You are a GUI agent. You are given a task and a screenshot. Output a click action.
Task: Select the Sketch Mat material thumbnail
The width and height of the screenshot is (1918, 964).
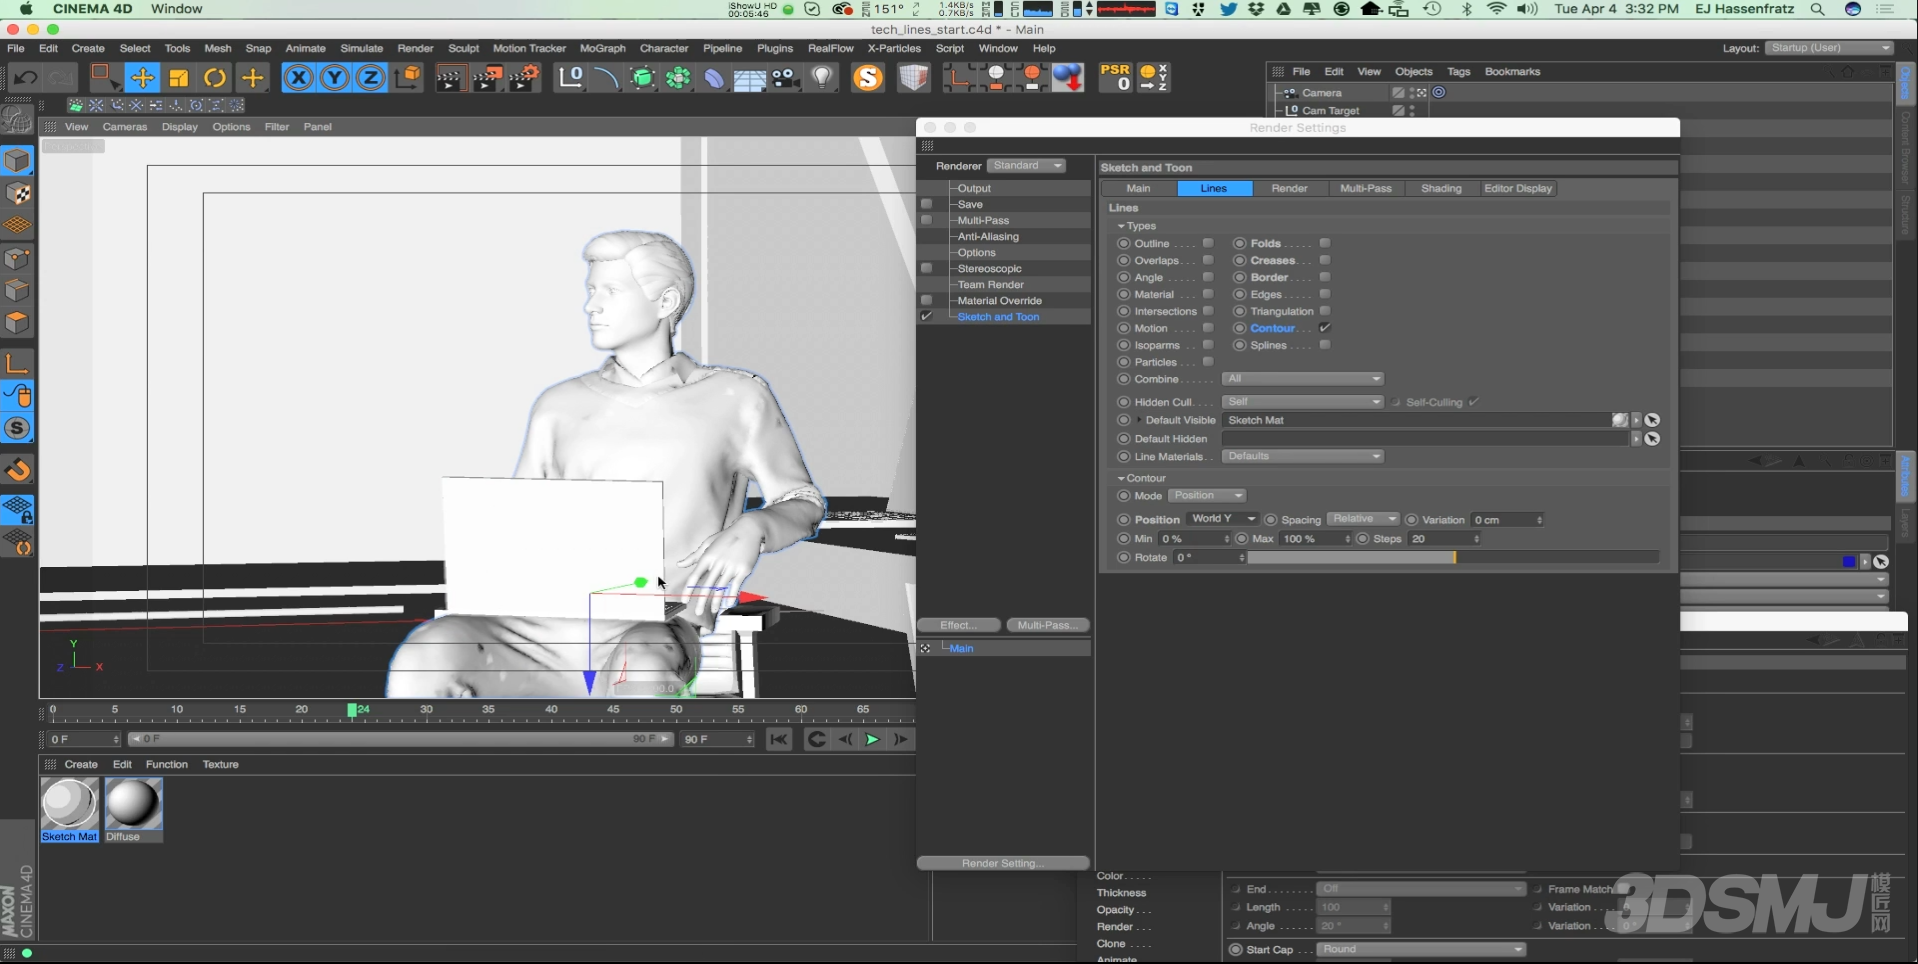tap(69, 805)
